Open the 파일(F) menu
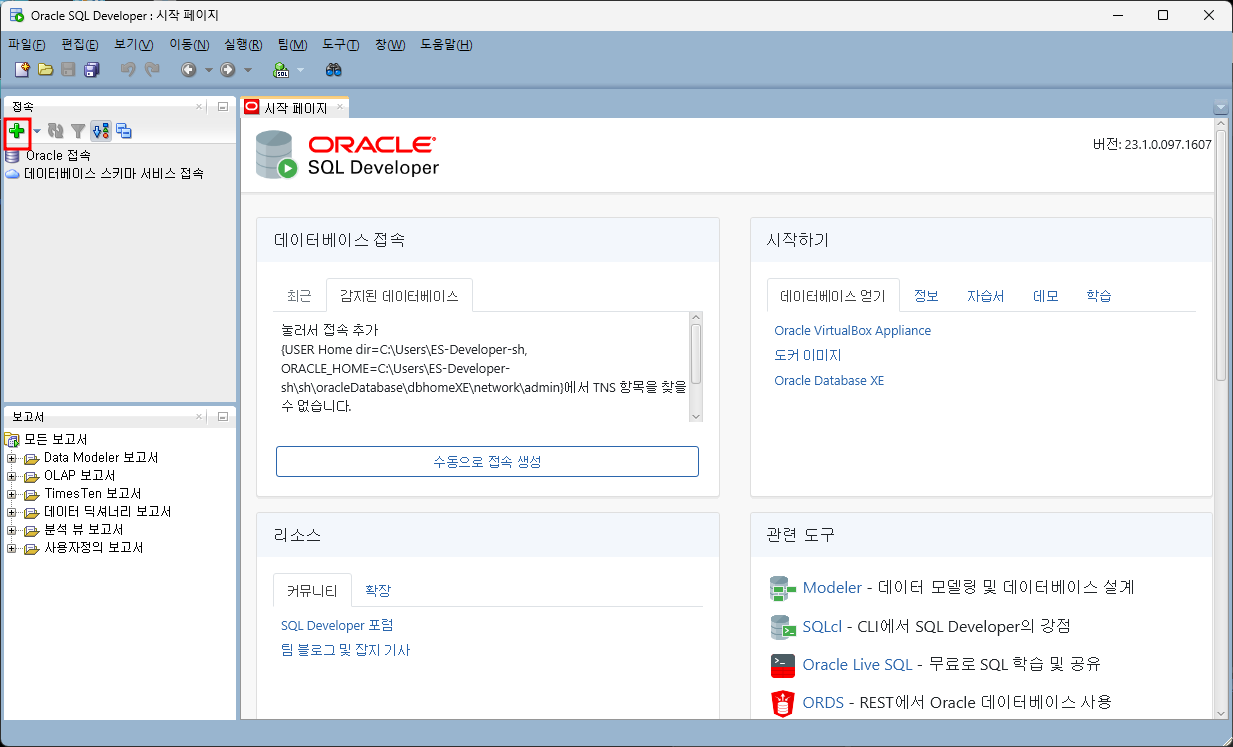 tap(27, 45)
